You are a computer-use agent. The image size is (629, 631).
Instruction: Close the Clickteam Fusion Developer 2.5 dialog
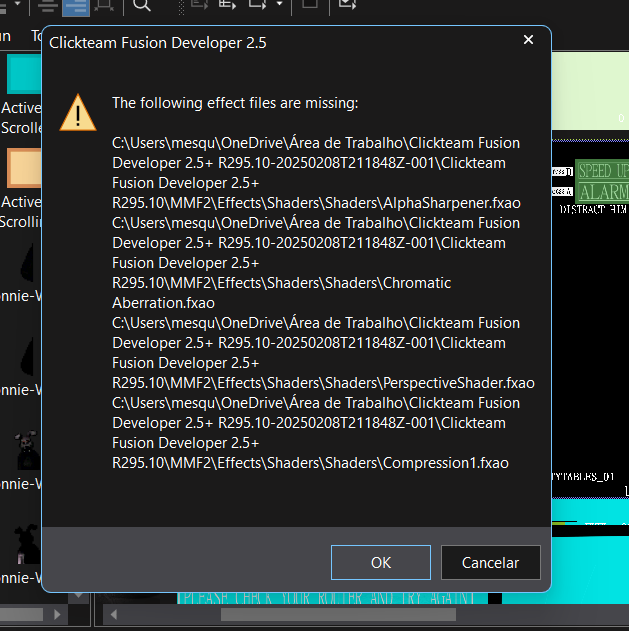[528, 40]
